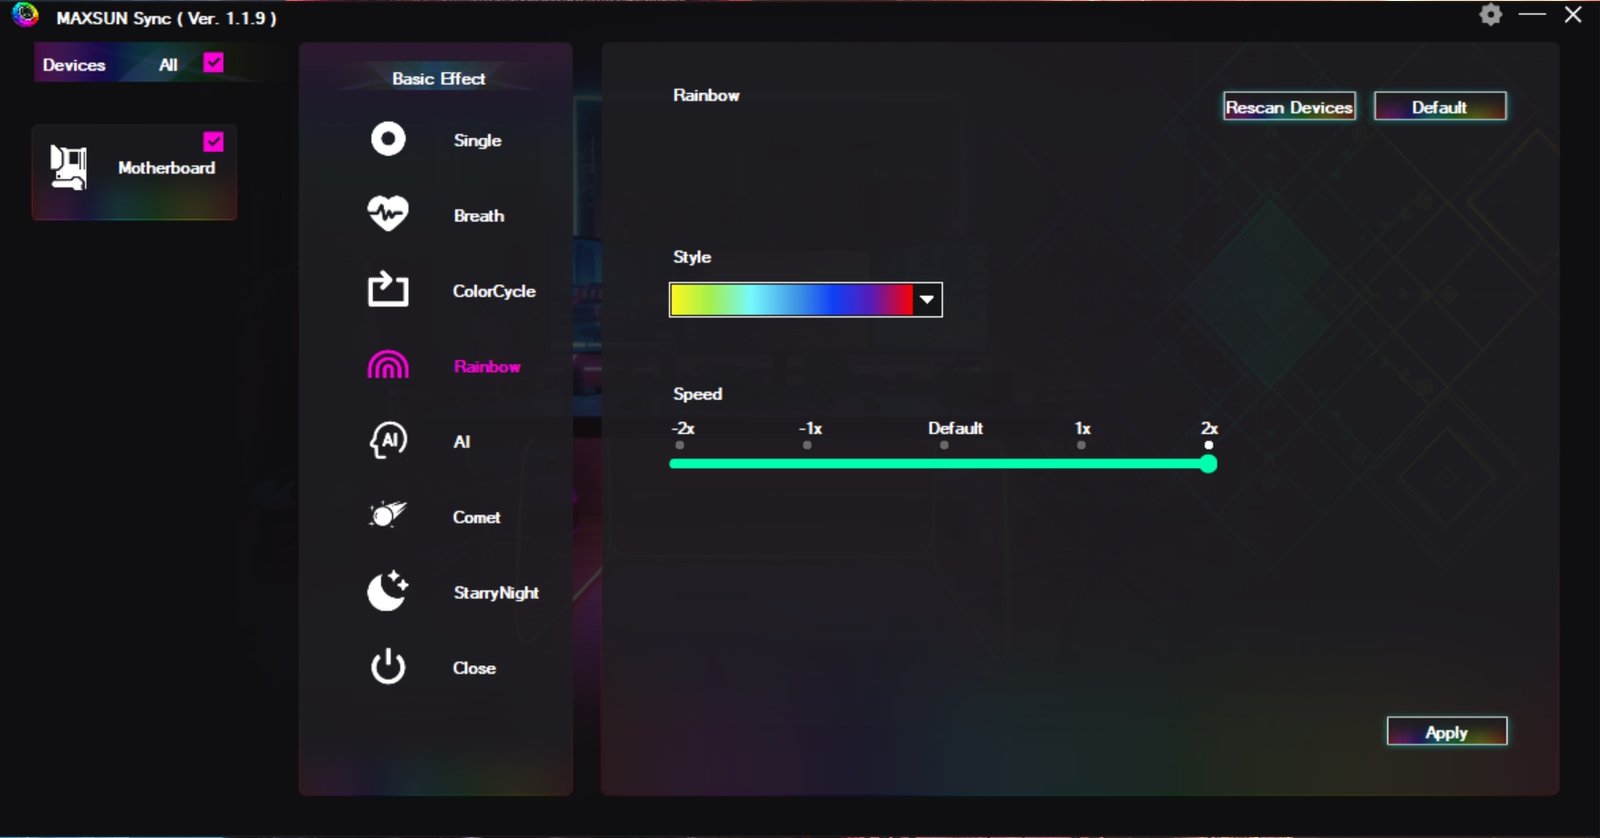This screenshot has width=1600, height=838.
Task: Click the Rainbow settings title
Action: tap(706, 95)
